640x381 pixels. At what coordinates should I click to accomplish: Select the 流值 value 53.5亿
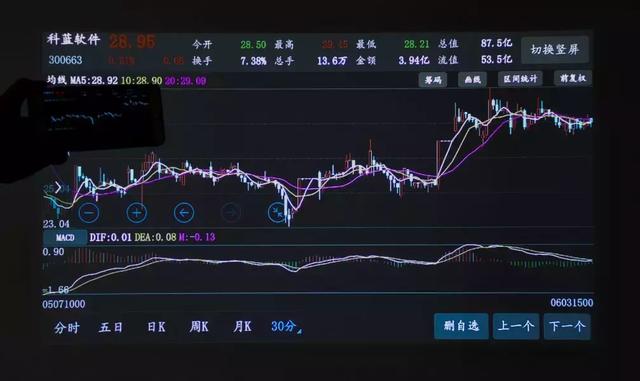(496, 59)
